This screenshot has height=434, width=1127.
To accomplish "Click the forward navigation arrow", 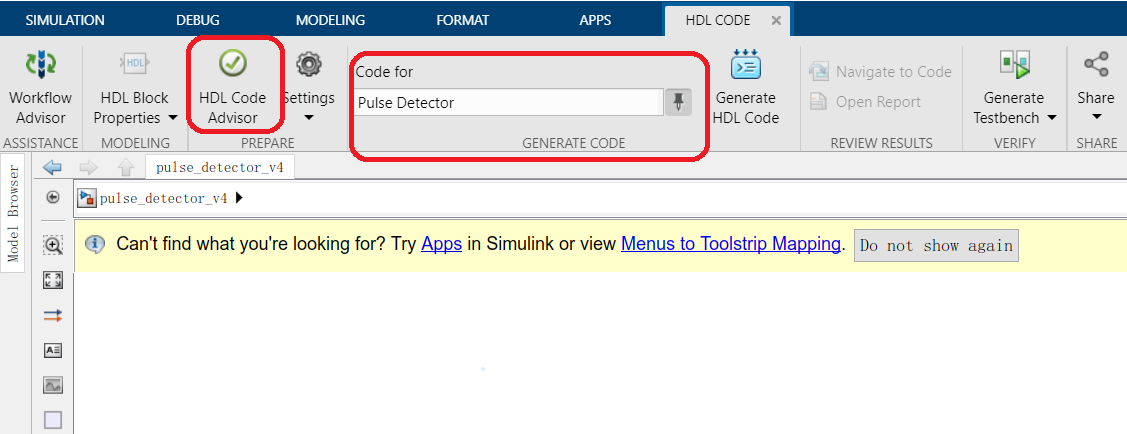I will pyautogui.click(x=88, y=167).
